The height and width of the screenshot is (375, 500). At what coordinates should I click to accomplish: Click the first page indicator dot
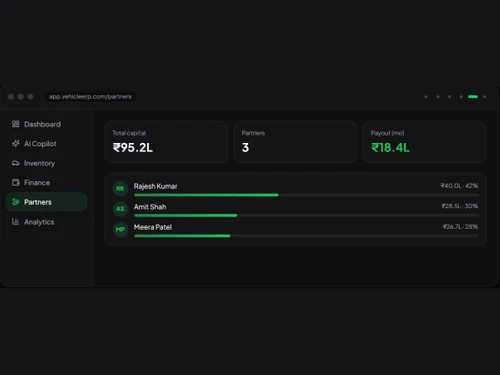tap(426, 97)
